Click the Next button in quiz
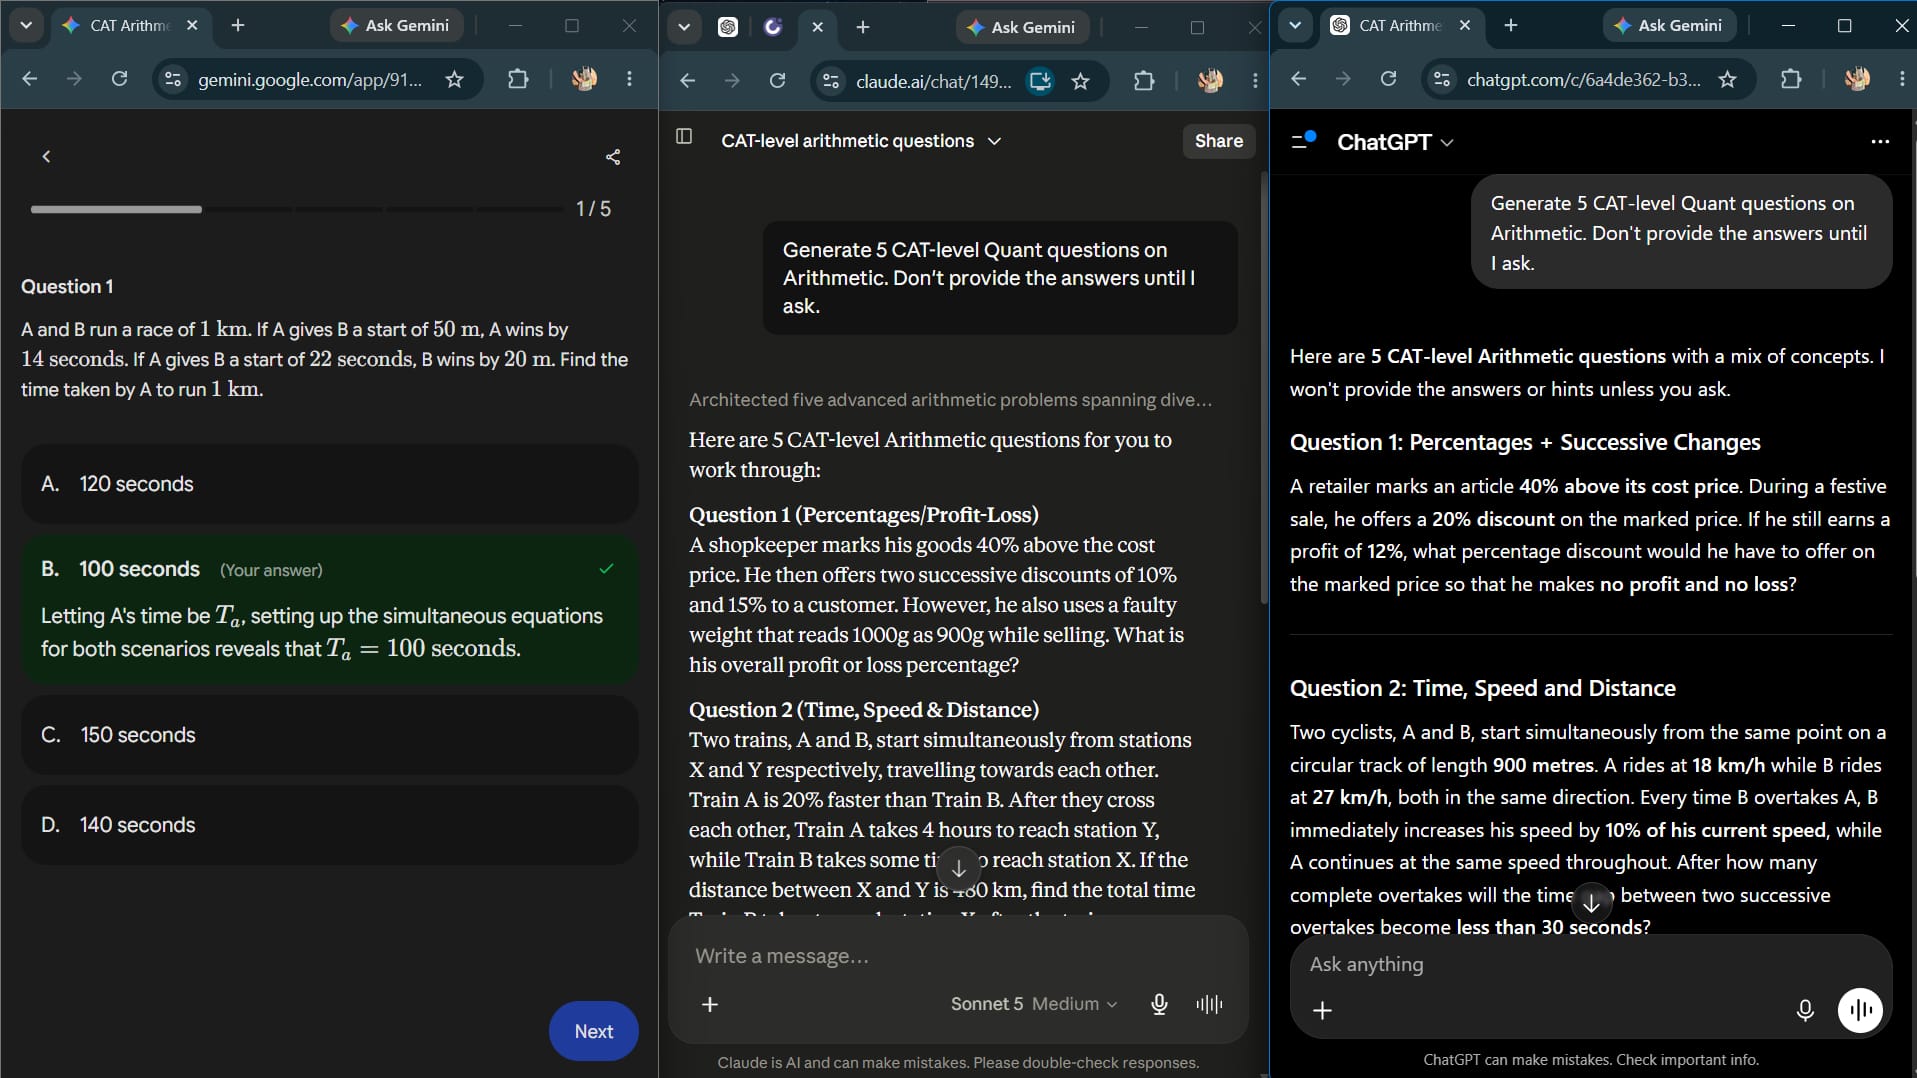This screenshot has width=1917, height=1078. click(593, 1031)
